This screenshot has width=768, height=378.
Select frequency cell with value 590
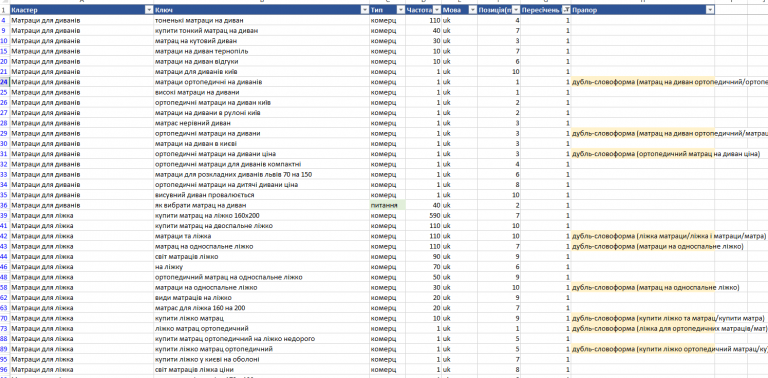pyautogui.click(x=424, y=216)
